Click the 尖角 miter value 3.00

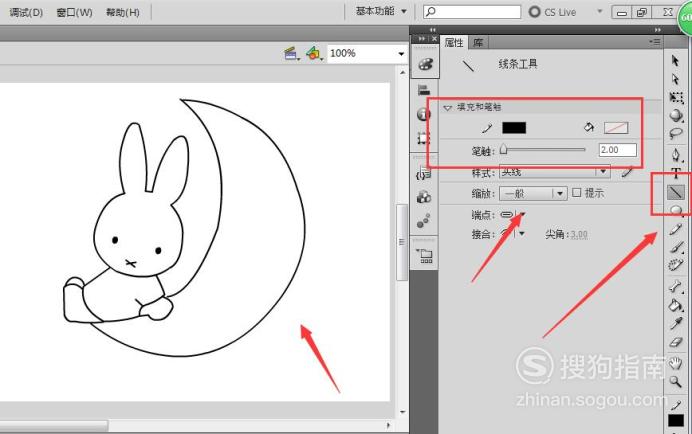[x=579, y=234]
